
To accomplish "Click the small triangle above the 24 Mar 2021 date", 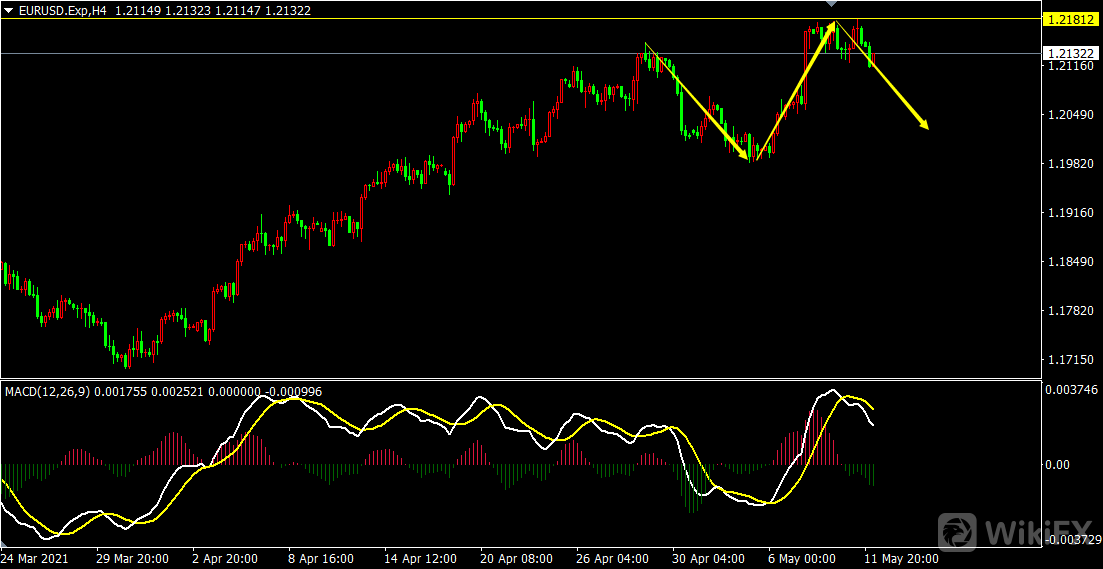I will tap(4, 545).
